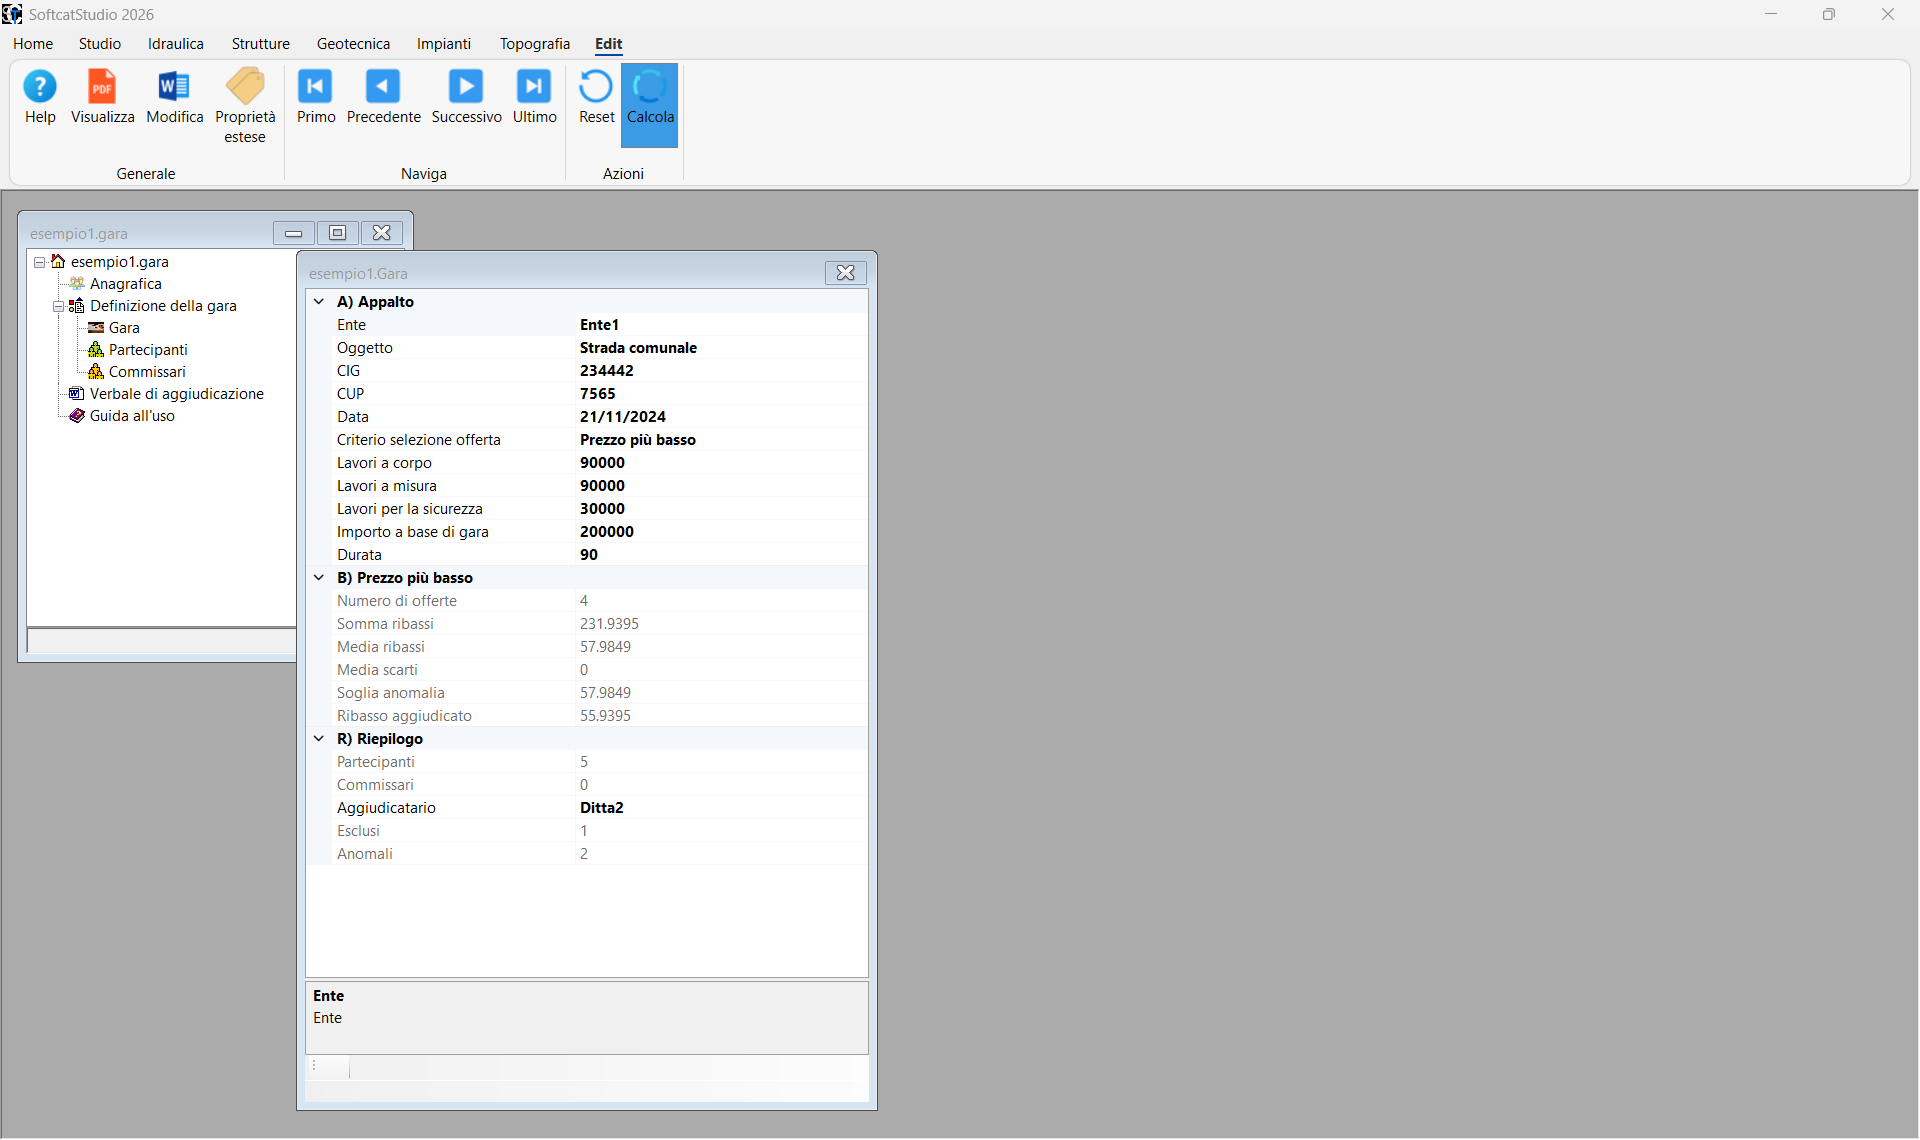
Task: Select Anagrafica in the tree
Action: (x=125, y=284)
